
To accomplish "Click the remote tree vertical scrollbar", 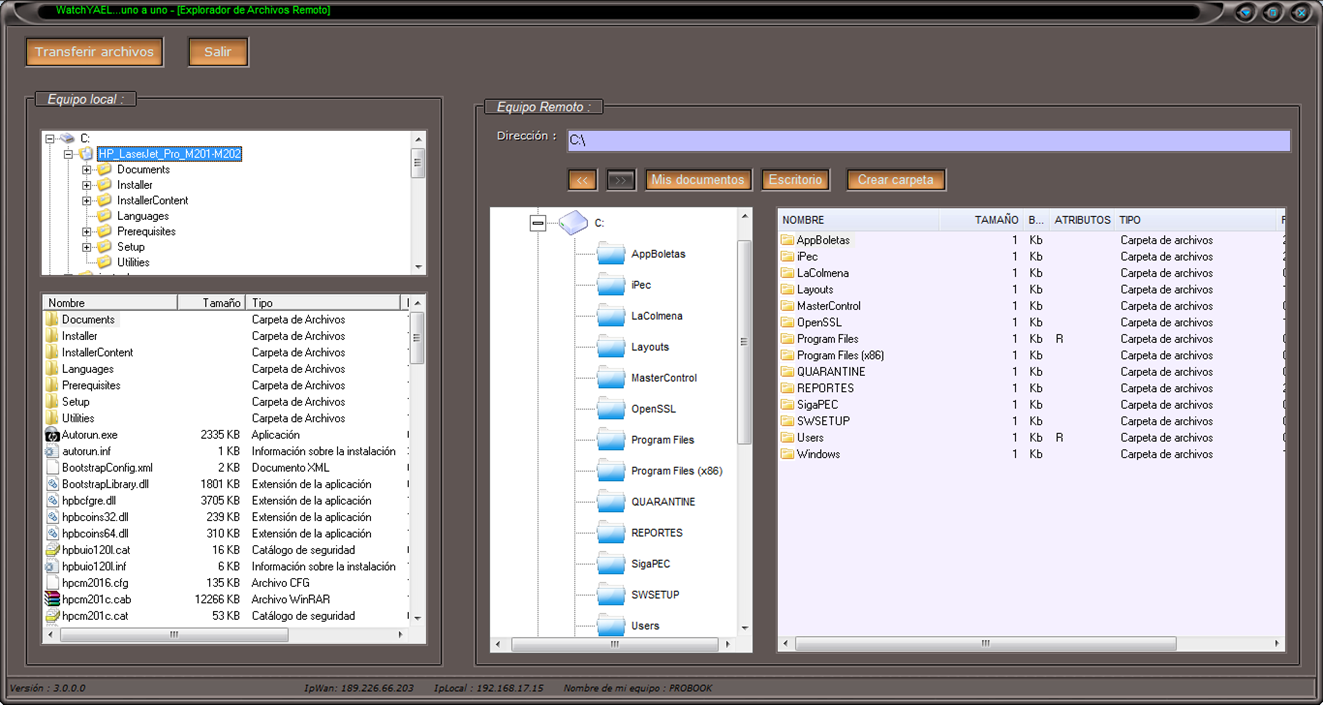I will pos(744,340).
